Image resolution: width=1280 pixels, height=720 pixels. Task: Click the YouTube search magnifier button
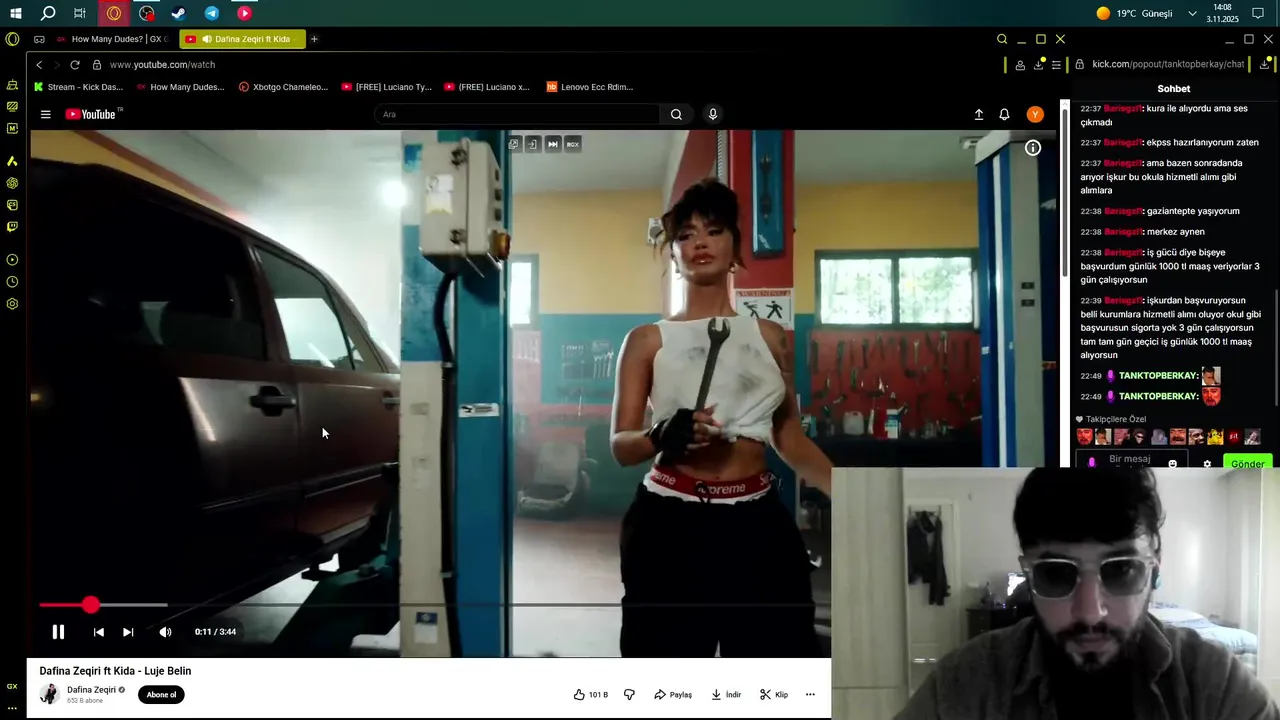tap(676, 114)
